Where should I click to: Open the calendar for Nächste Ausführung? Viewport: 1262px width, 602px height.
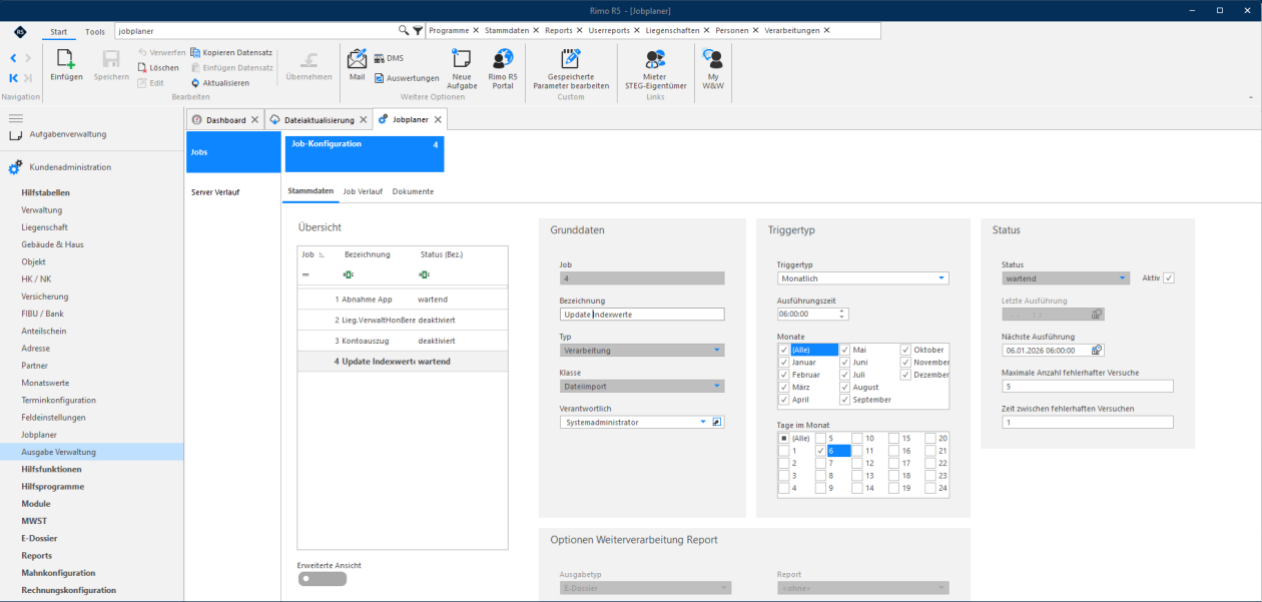click(x=1097, y=350)
